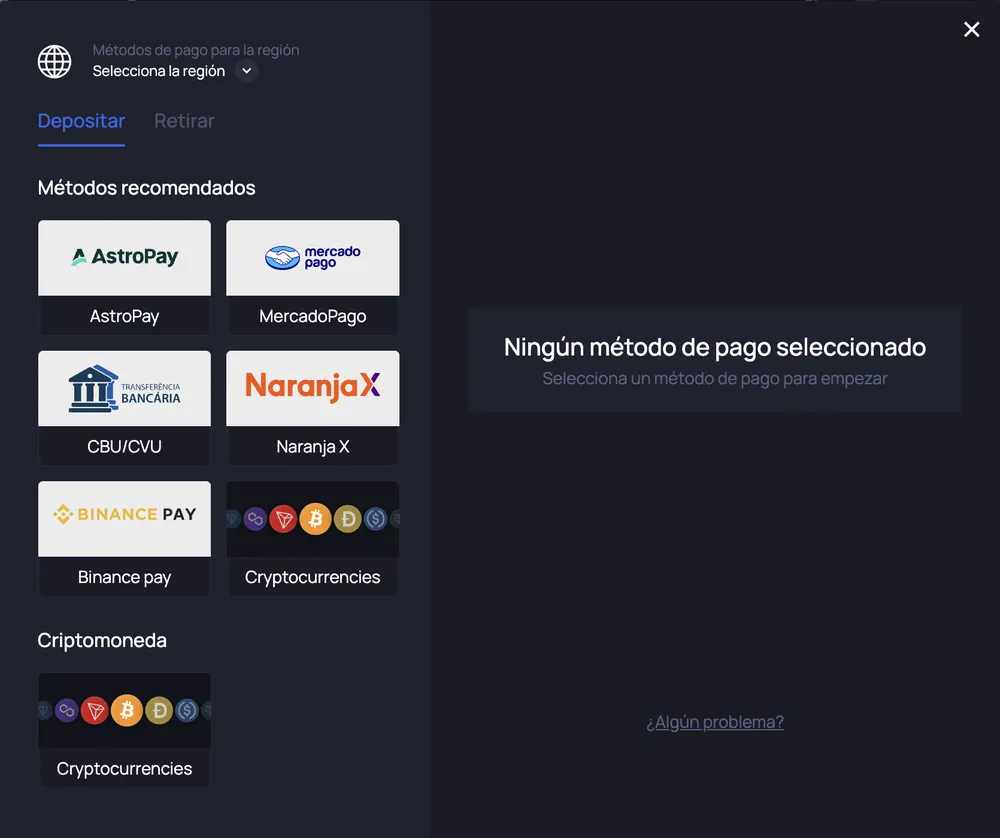This screenshot has height=838, width=1000.
Task: Choose the MercadoPago label
Action: (x=312, y=316)
